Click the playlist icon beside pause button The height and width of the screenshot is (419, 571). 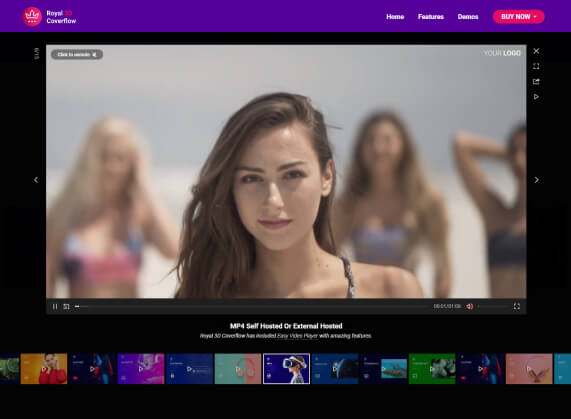tap(66, 307)
